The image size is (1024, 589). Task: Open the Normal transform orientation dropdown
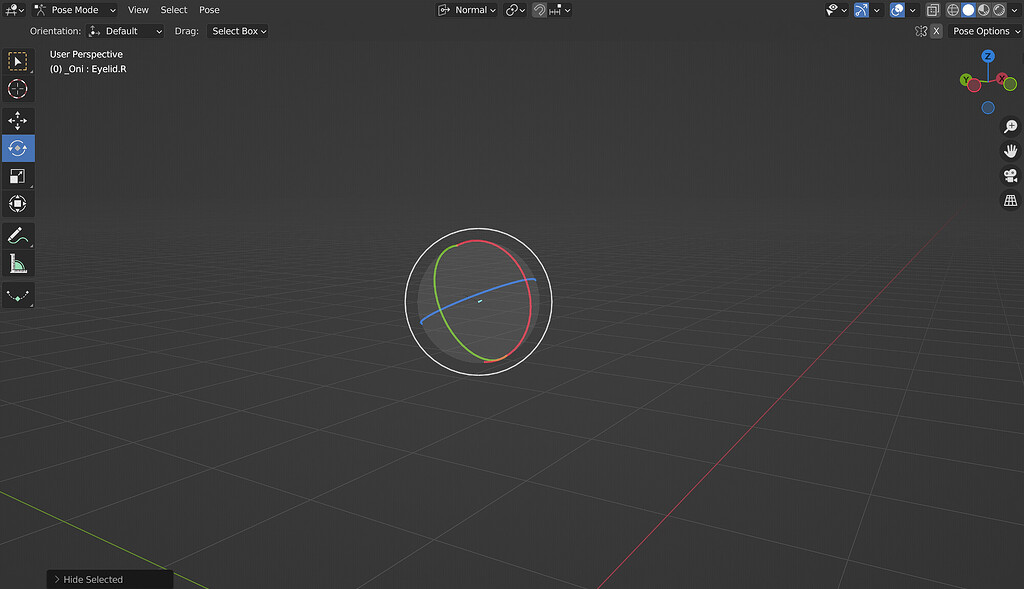[467, 10]
